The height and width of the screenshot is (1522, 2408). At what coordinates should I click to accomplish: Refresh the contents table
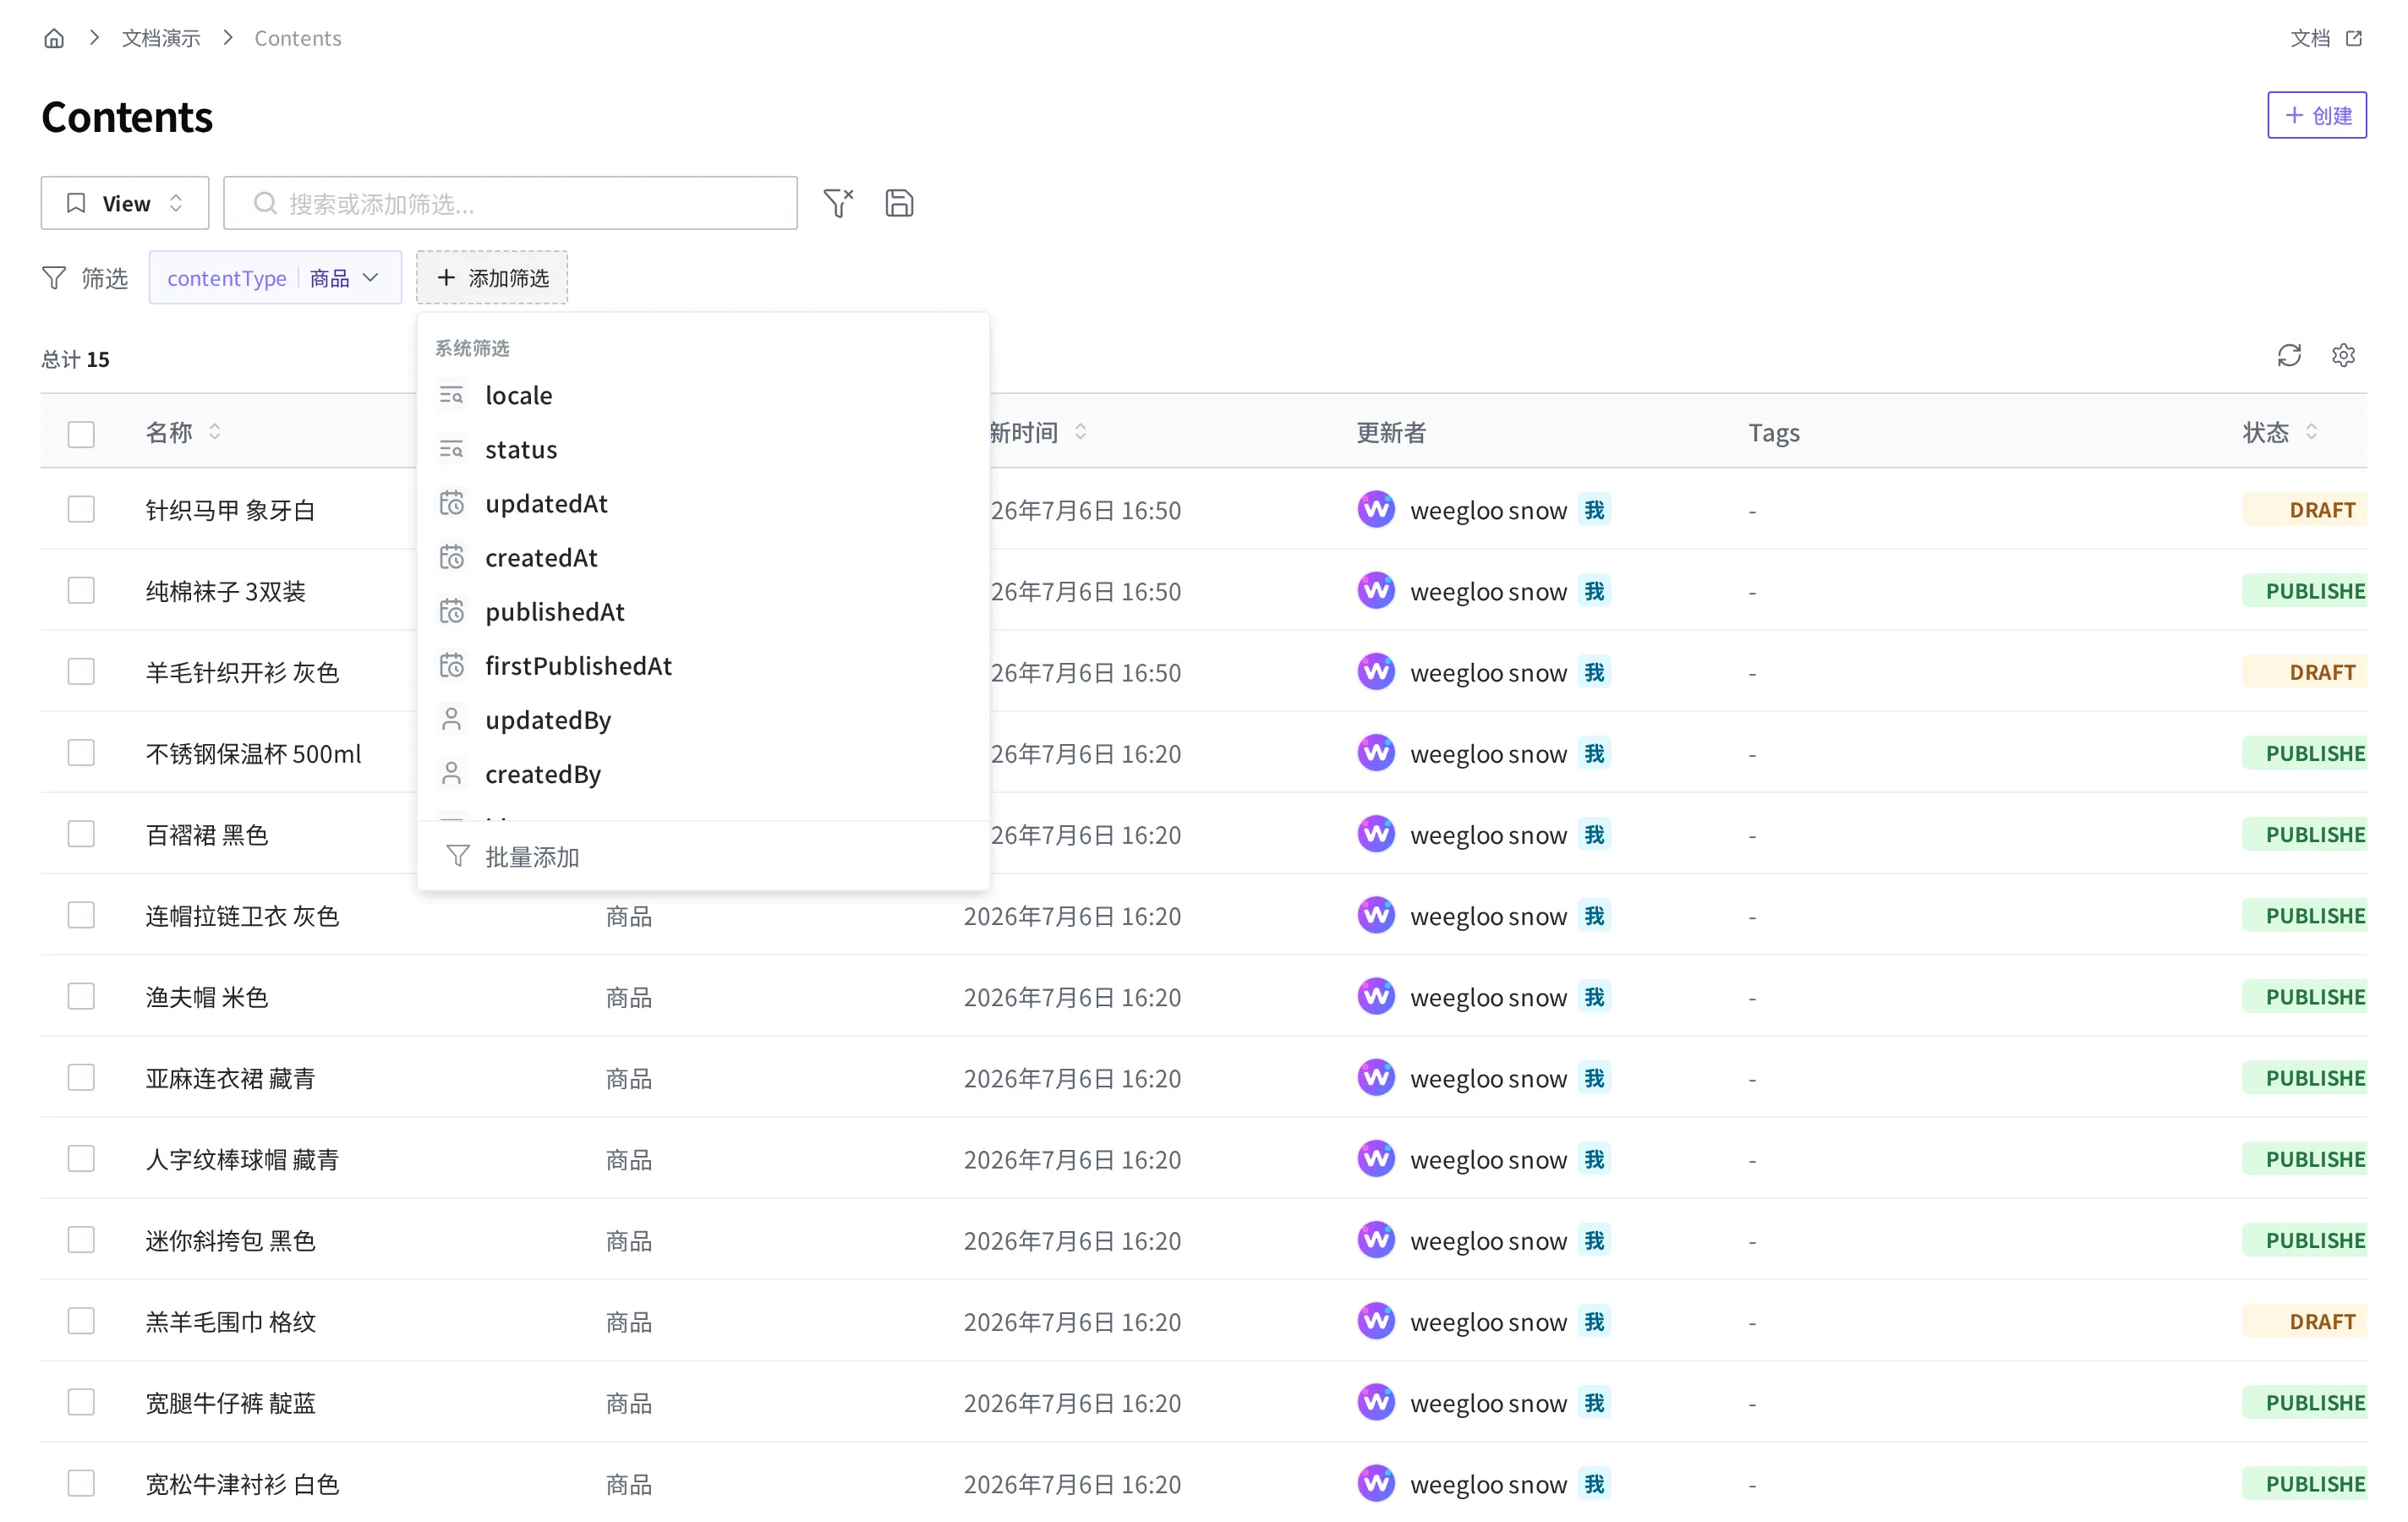point(2289,355)
